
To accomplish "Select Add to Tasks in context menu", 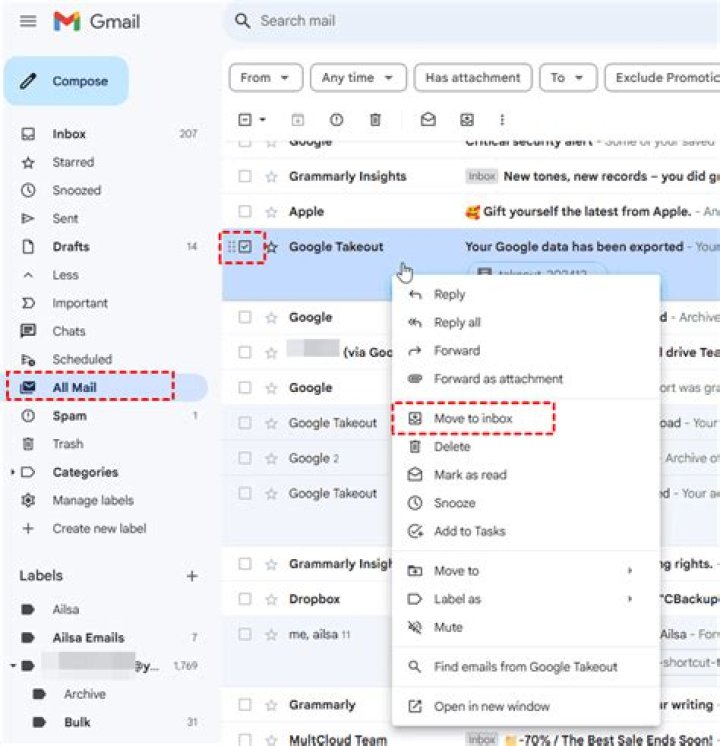I will (526, 531).
